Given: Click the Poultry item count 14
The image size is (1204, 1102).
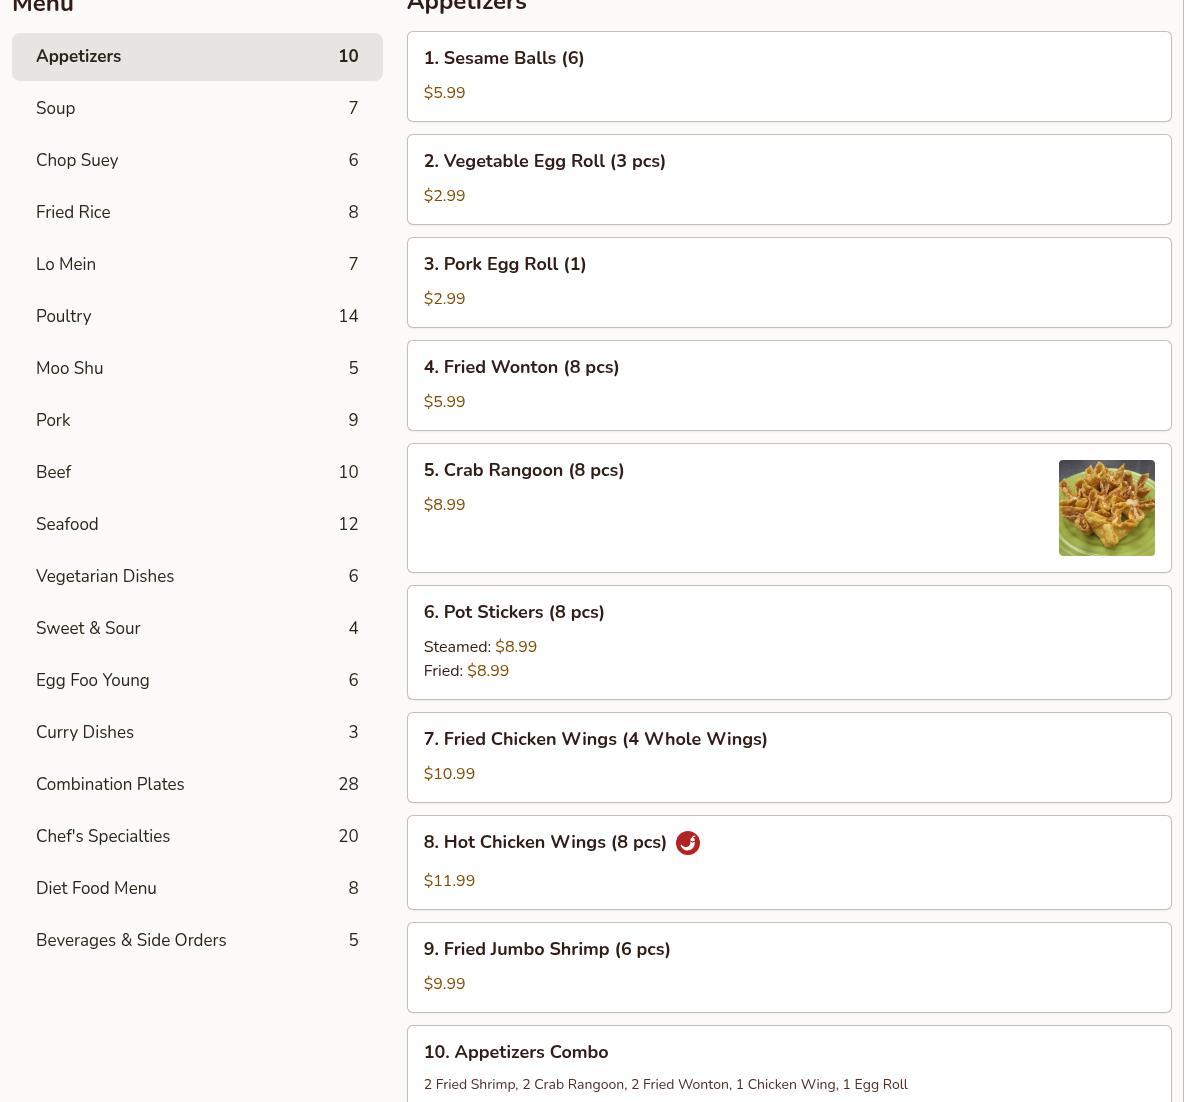Looking at the screenshot, I should [x=348, y=317].
